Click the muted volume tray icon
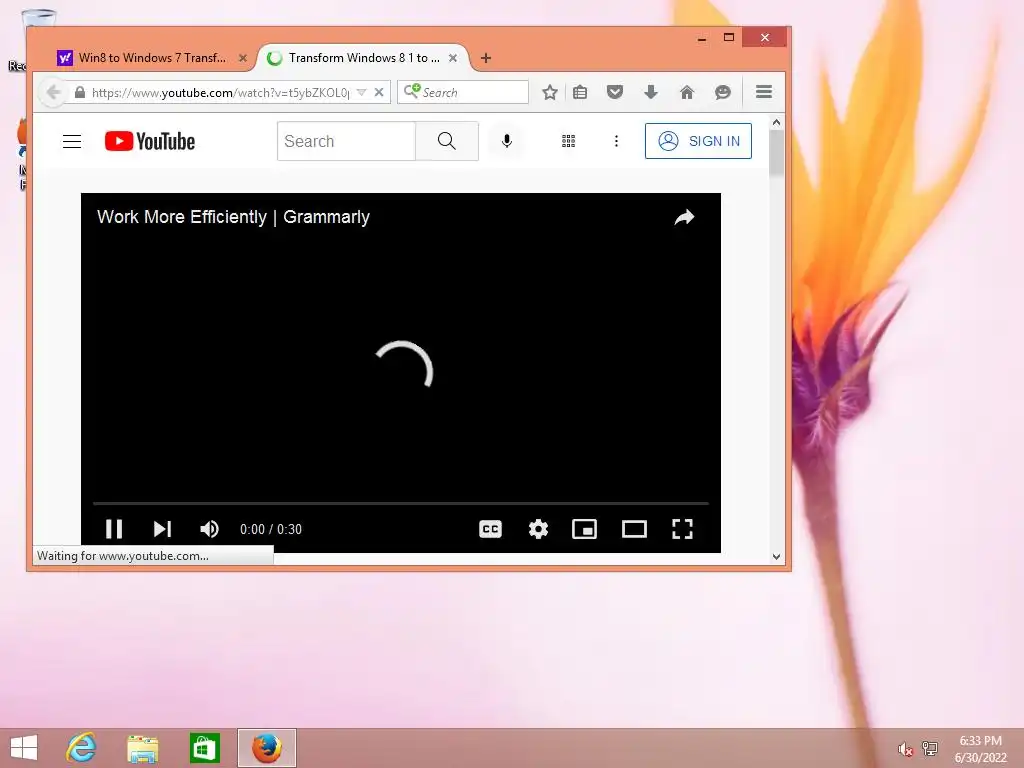 [x=904, y=749]
